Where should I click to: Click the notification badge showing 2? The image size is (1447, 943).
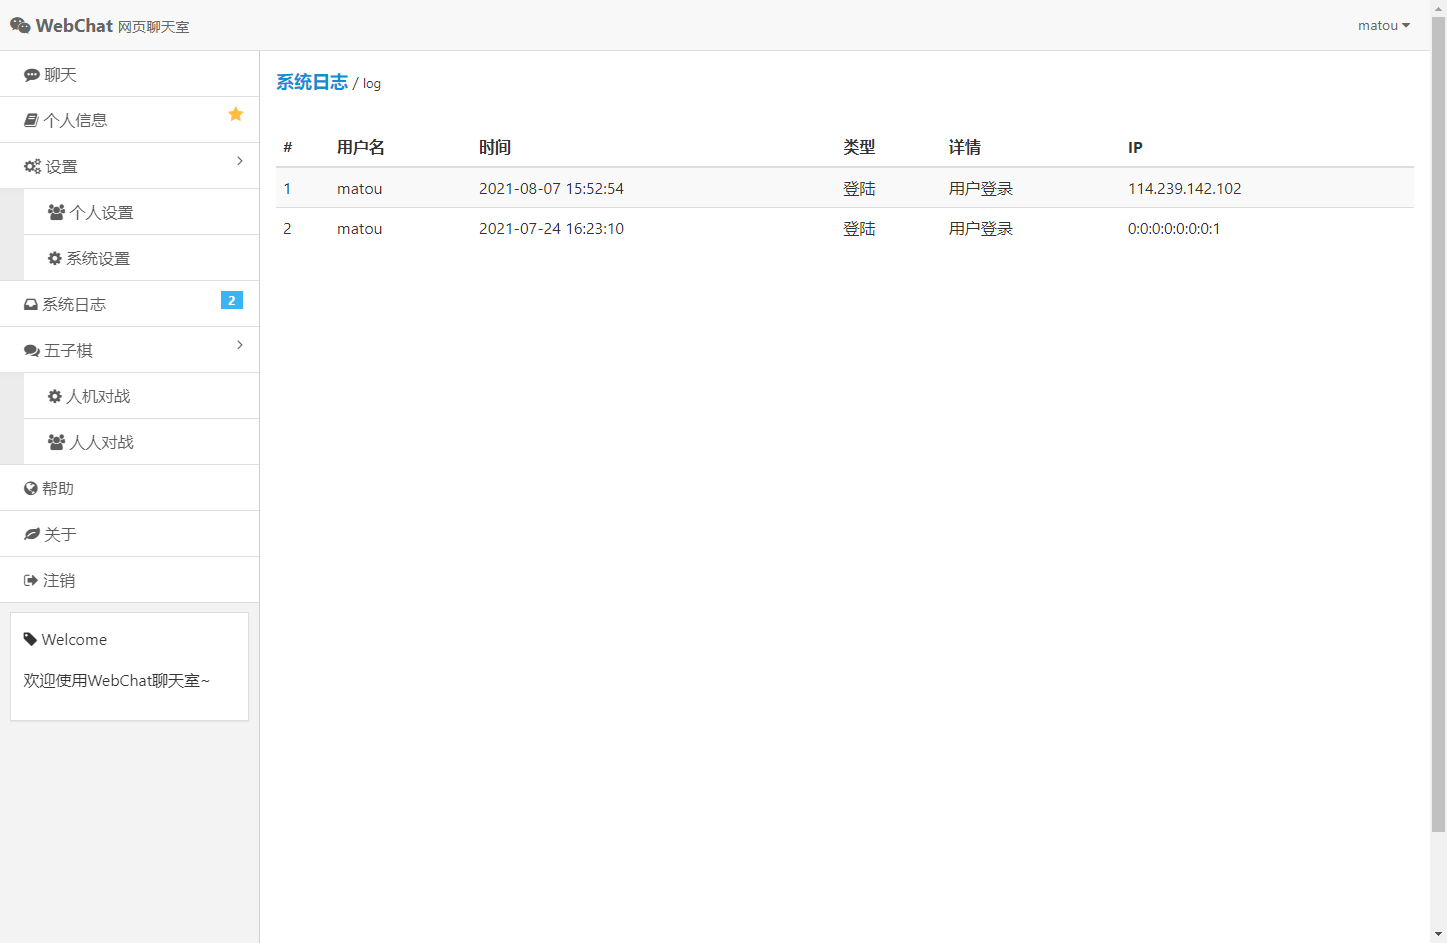click(231, 299)
